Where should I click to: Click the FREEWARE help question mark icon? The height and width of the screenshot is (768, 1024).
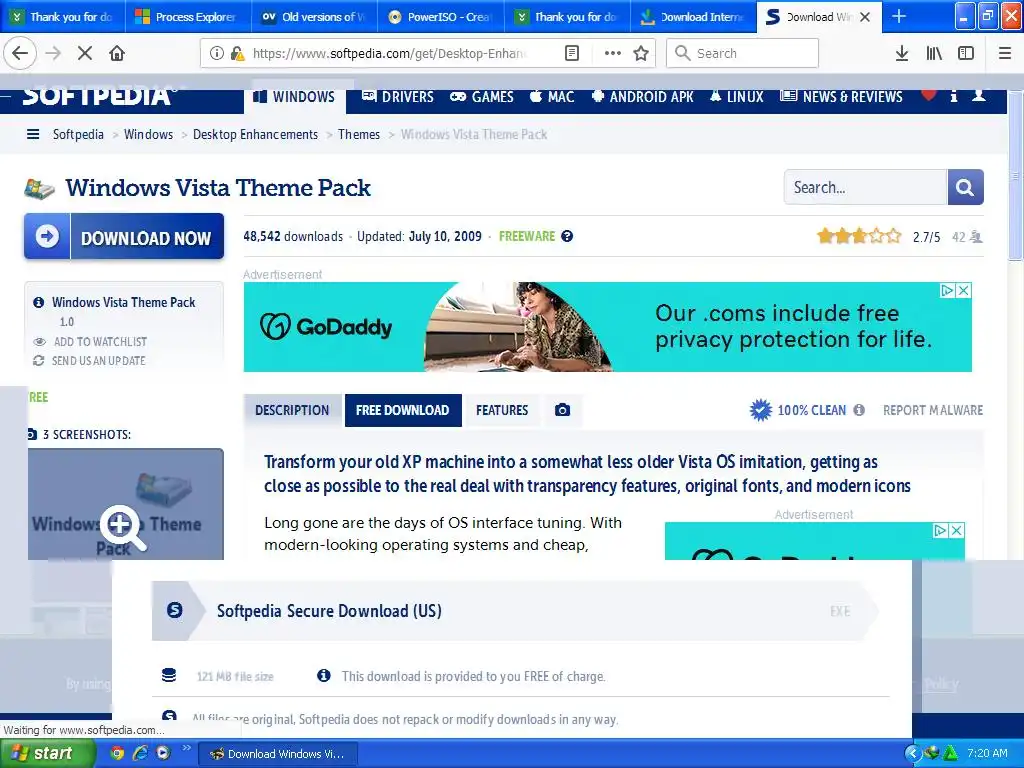point(567,236)
